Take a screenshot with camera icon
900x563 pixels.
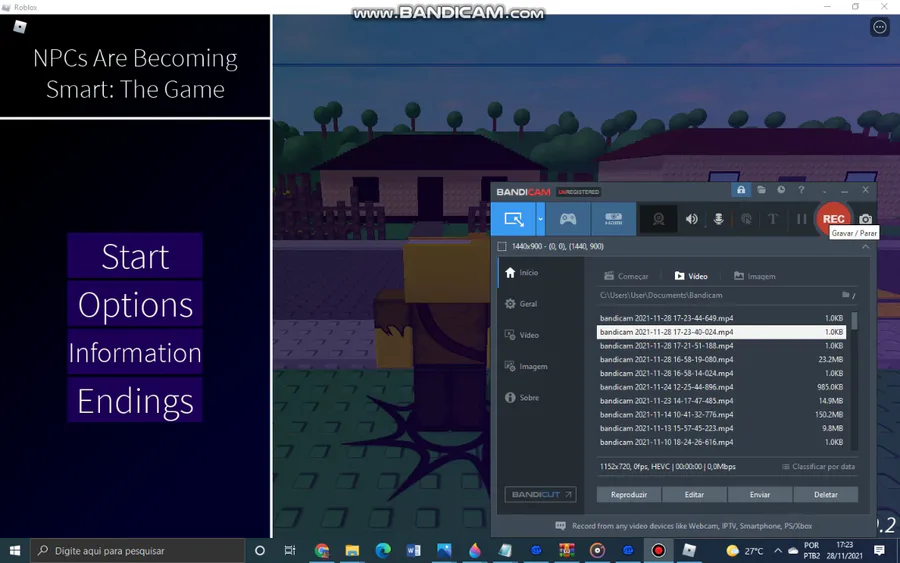pos(866,219)
